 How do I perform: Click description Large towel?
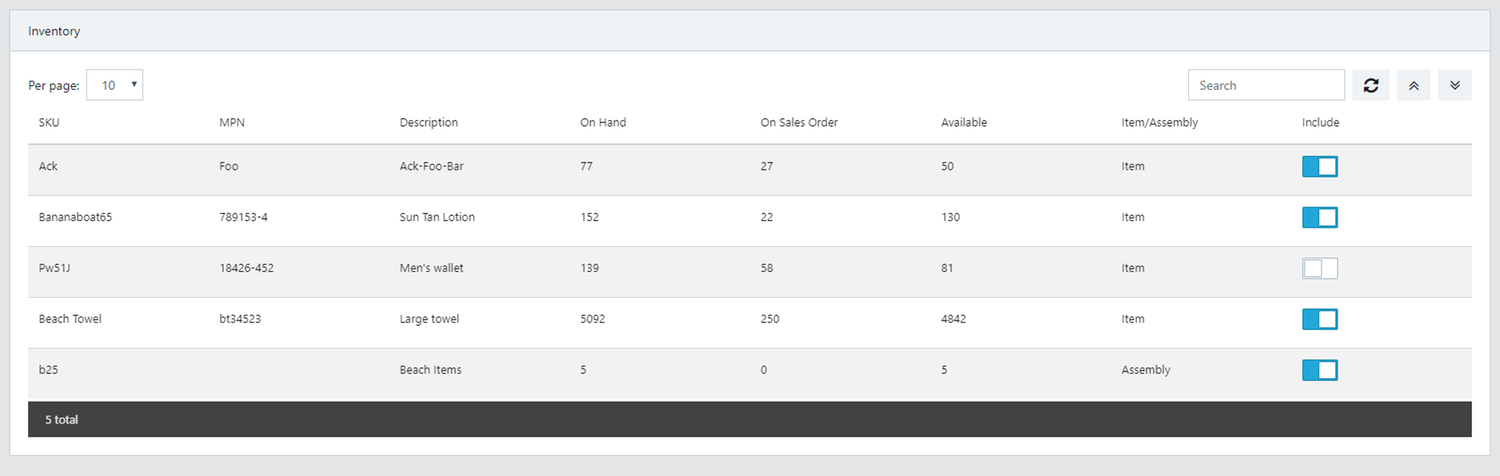tap(430, 319)
